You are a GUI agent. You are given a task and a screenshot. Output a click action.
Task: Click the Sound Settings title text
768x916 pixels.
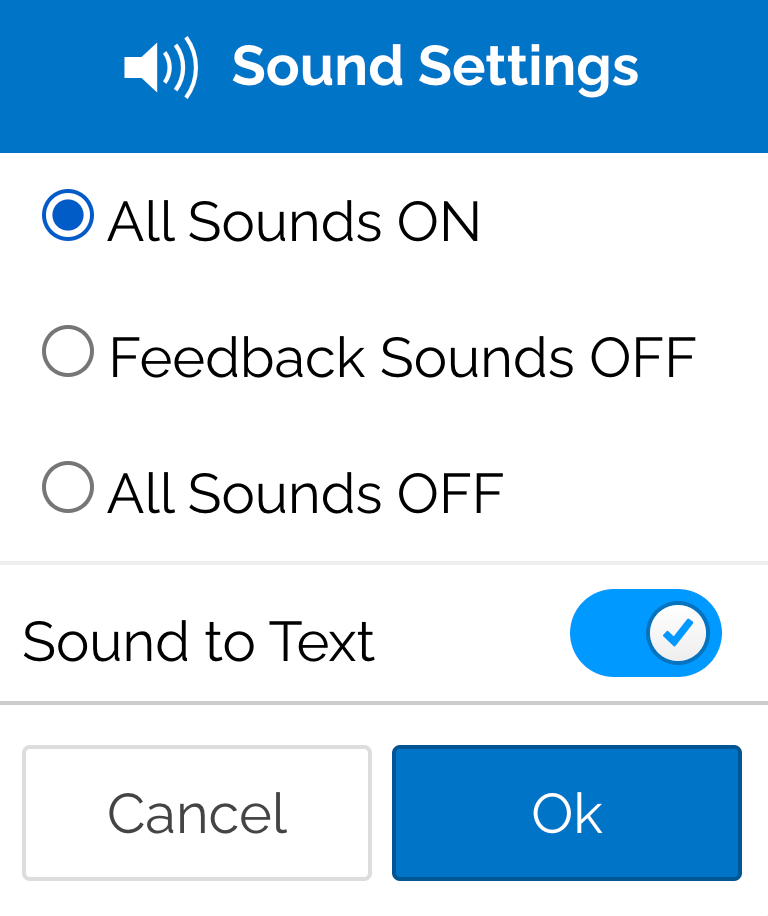coord(435,68)
